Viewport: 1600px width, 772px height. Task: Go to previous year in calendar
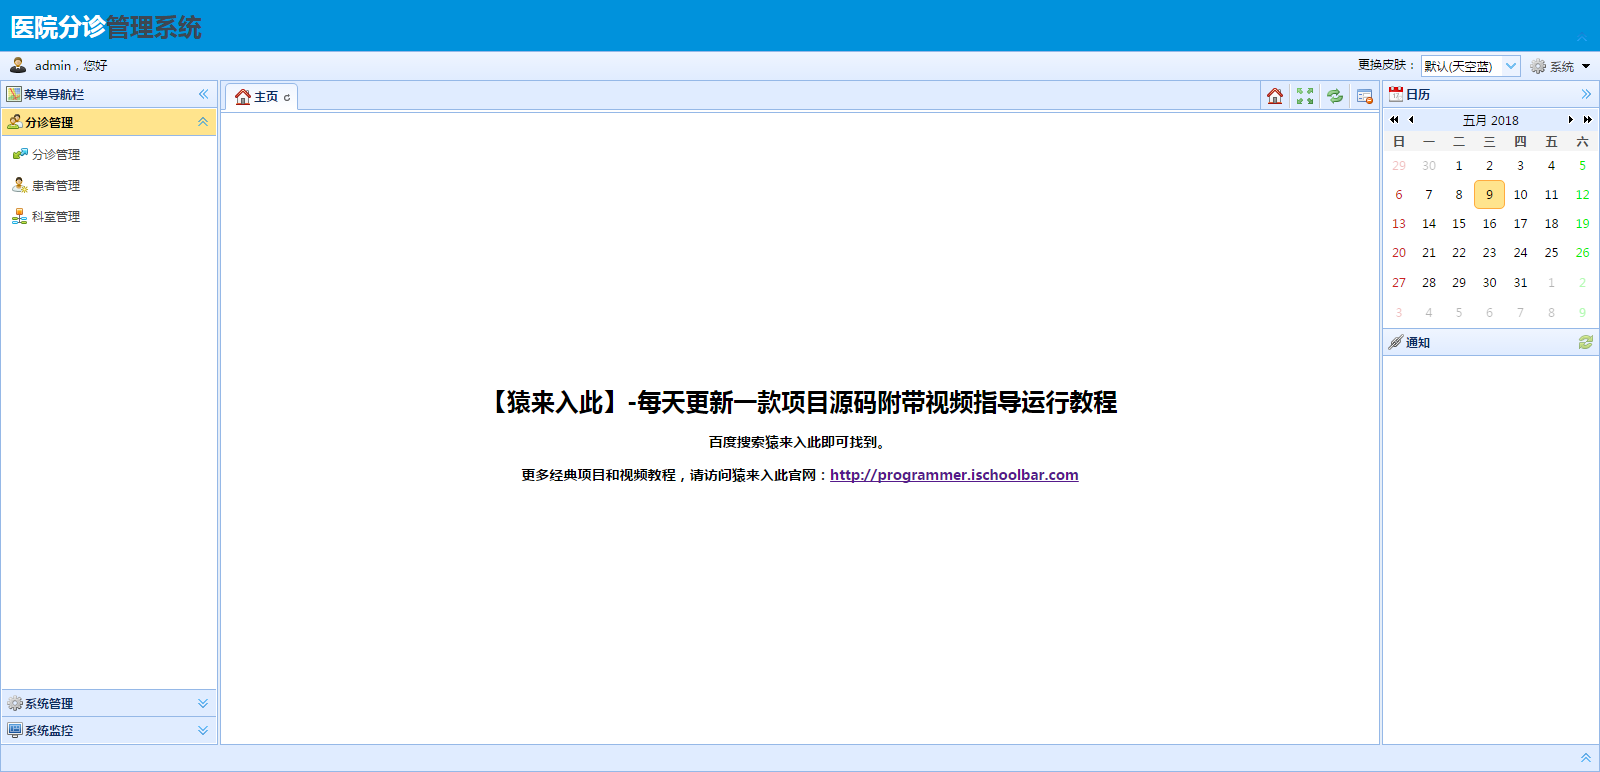pos(1394,119)
